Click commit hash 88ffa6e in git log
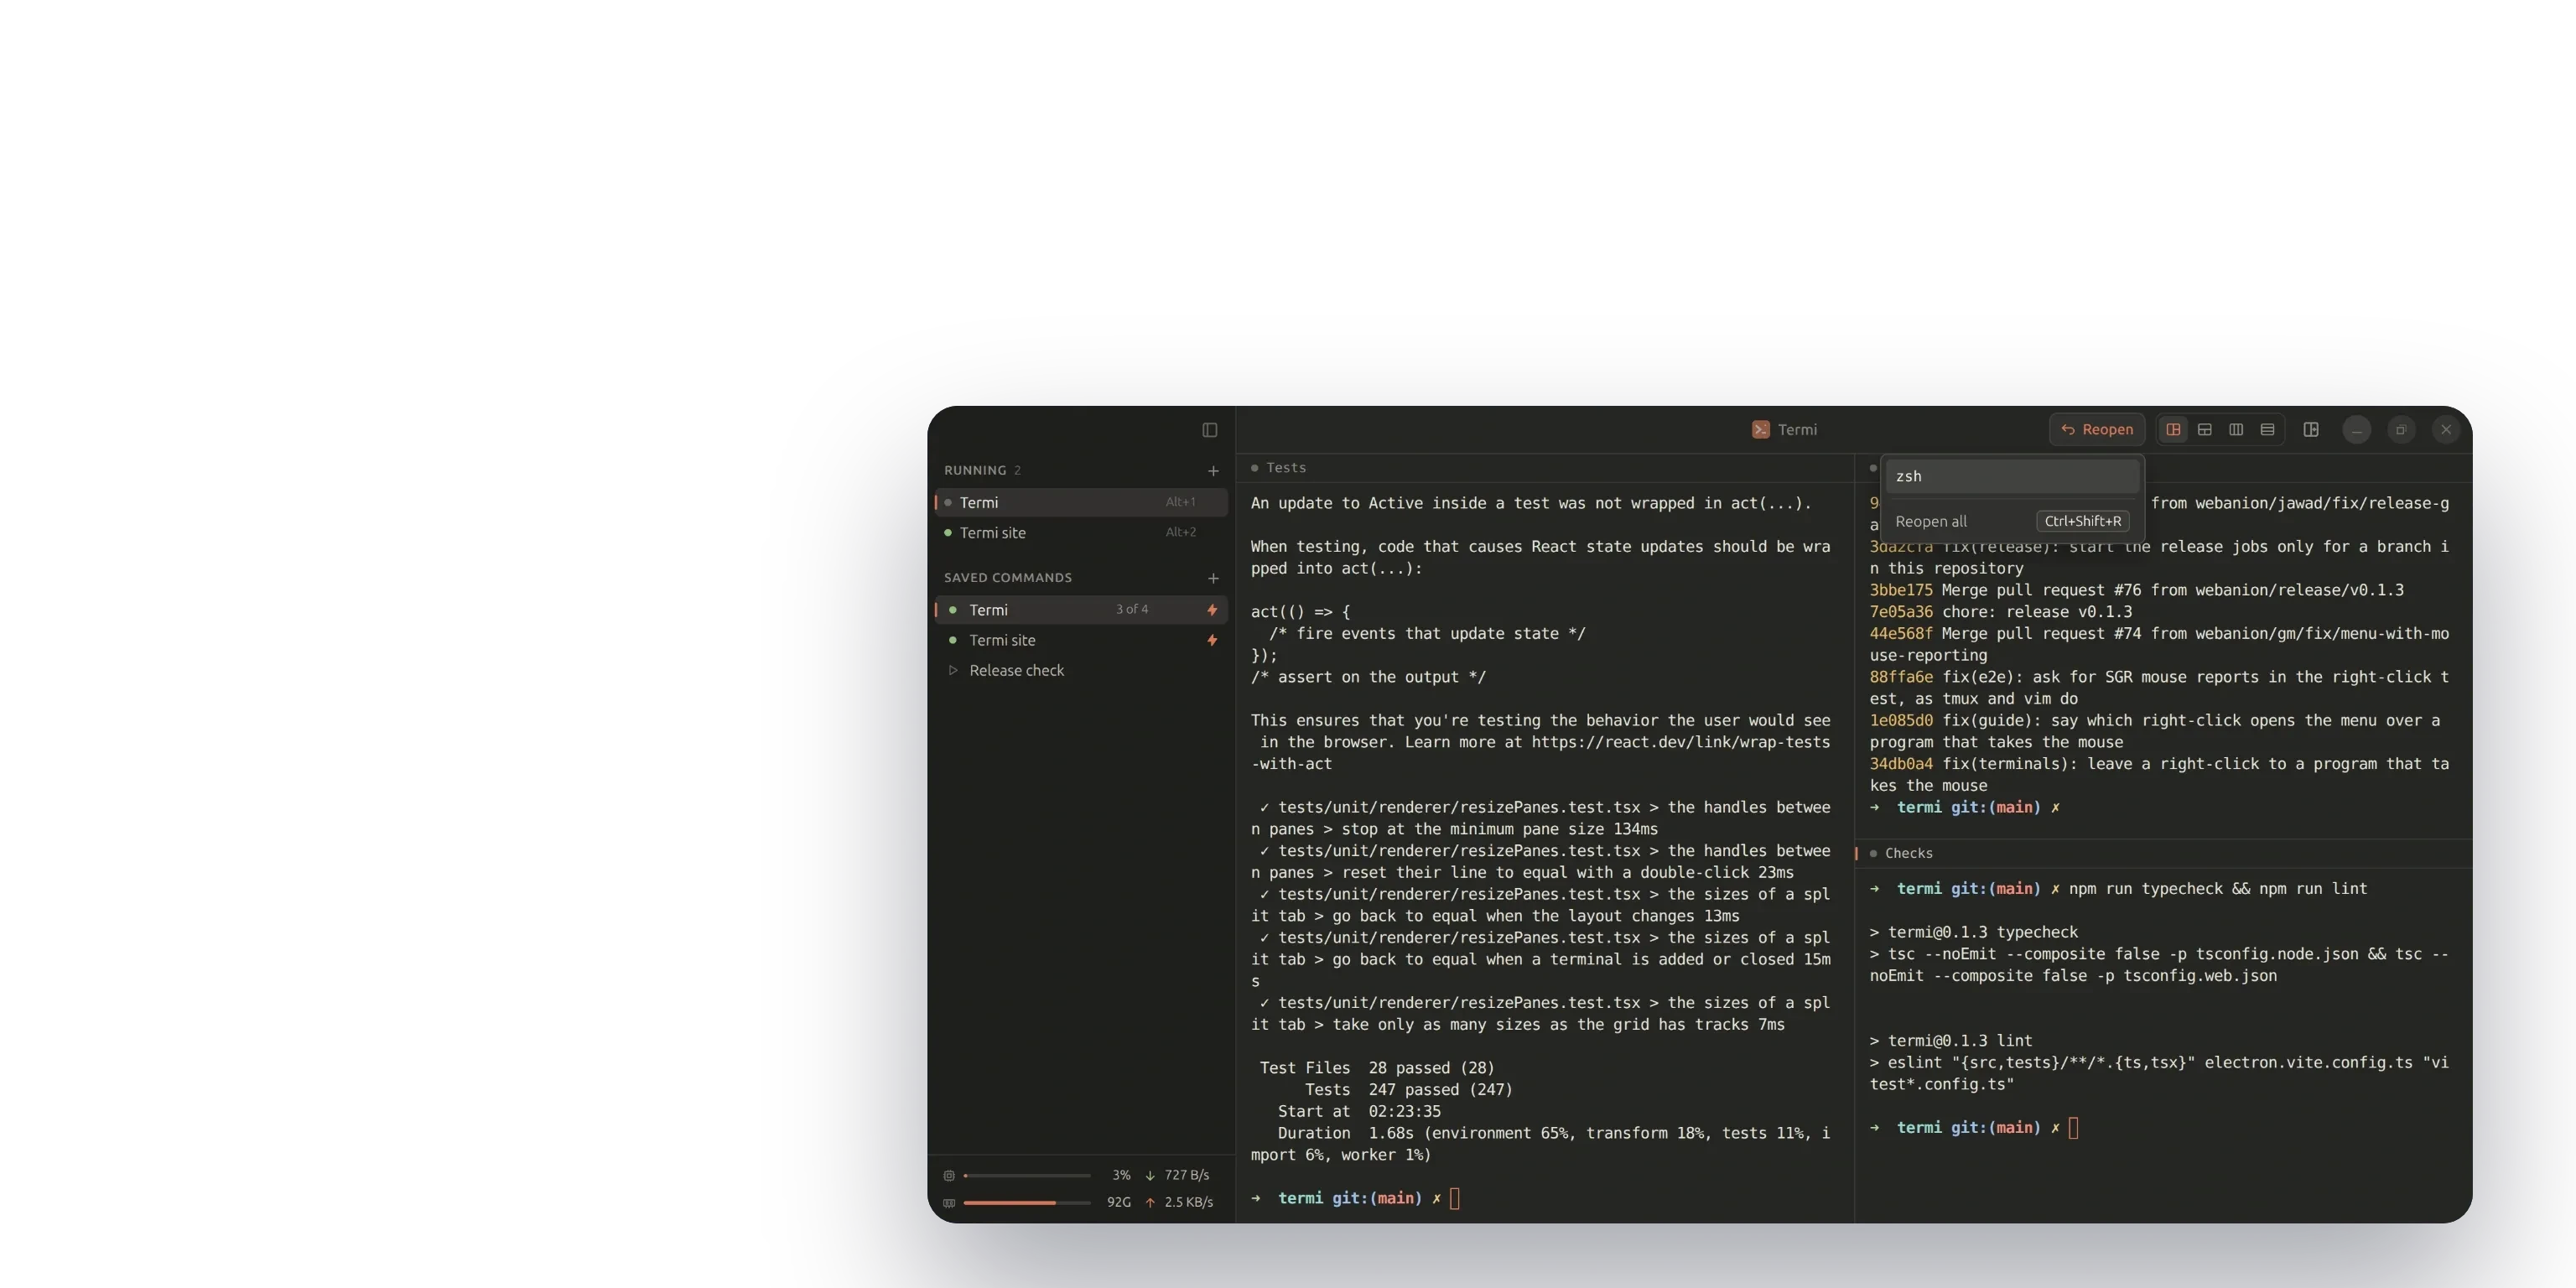Image resolution: width=2576 pixels, height=1288 pixels. pyautogui.click(x=1901, y=677)
